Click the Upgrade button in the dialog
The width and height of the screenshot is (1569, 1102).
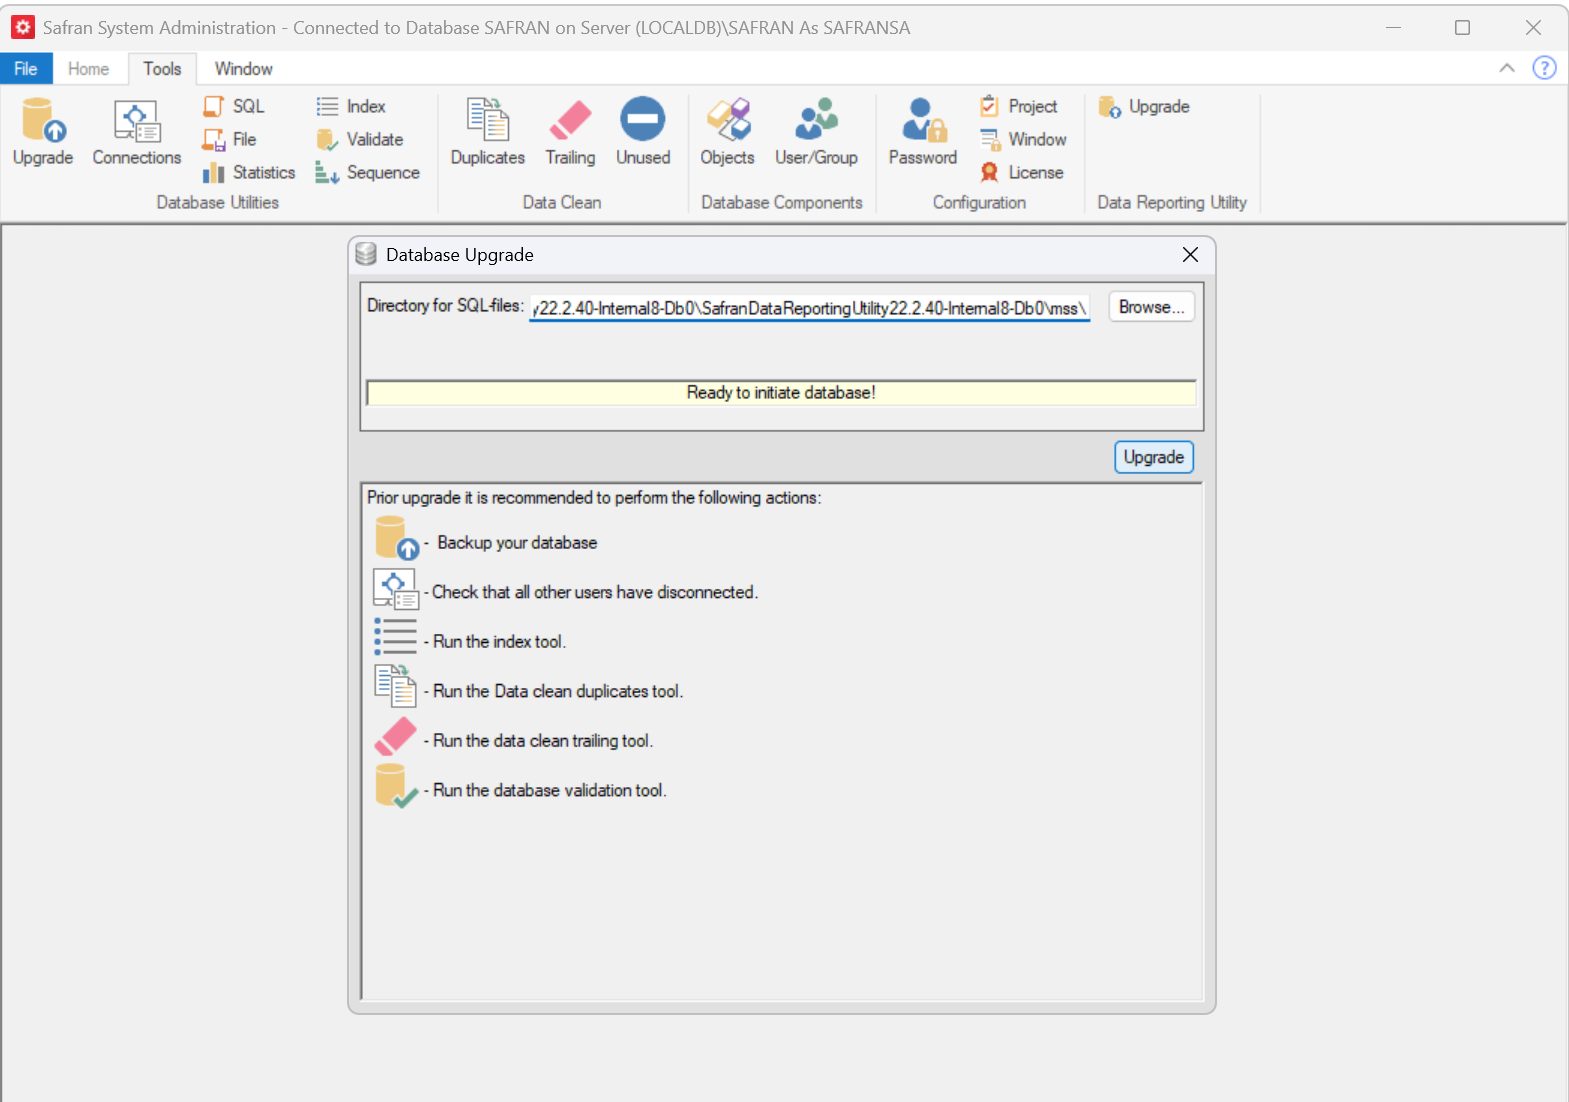tap(1154, 457)
